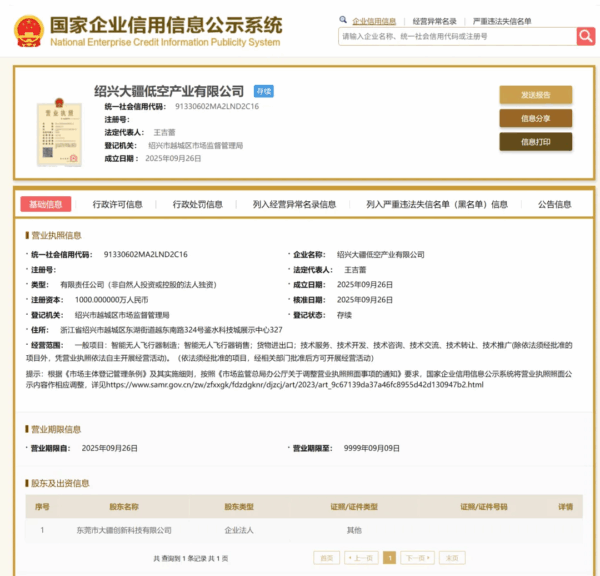Click the national emblem logo

[x=22, y=32]
